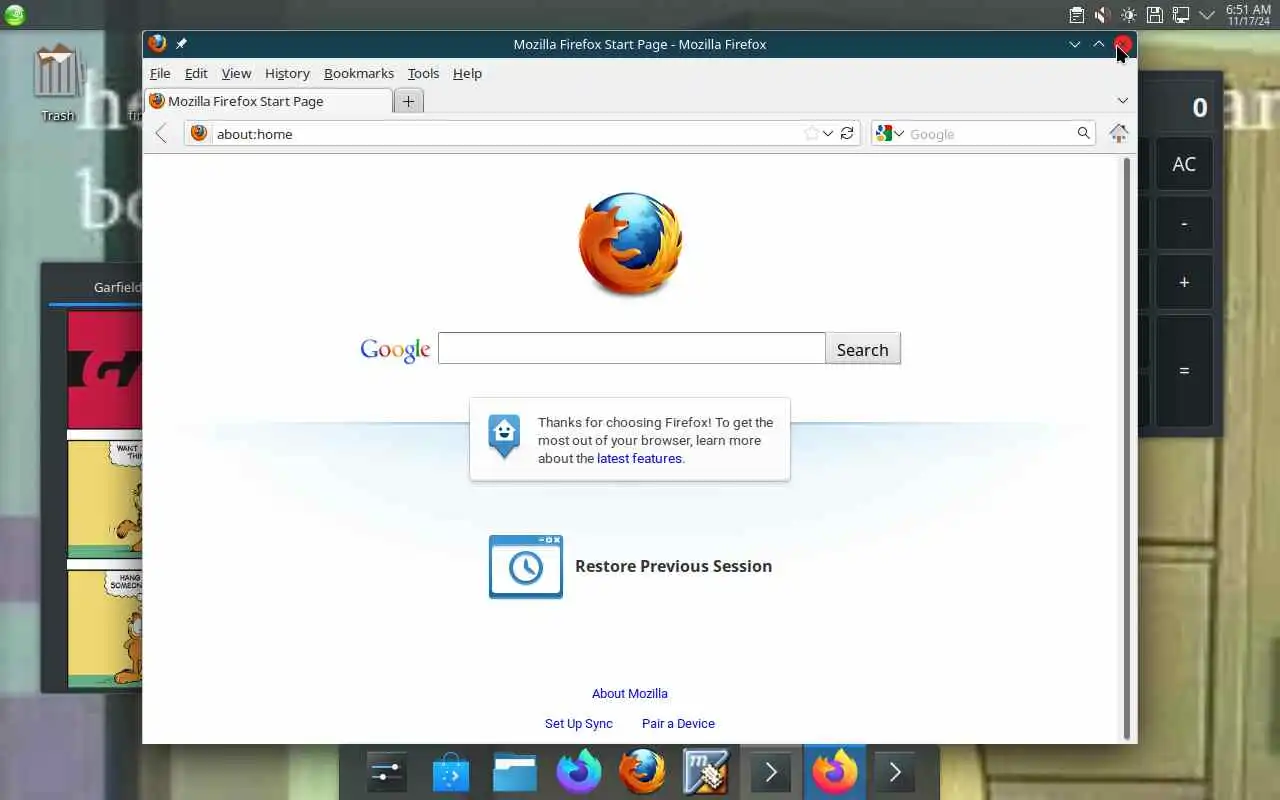
Task: Open the brightness tray icon
Action: 1128,15
